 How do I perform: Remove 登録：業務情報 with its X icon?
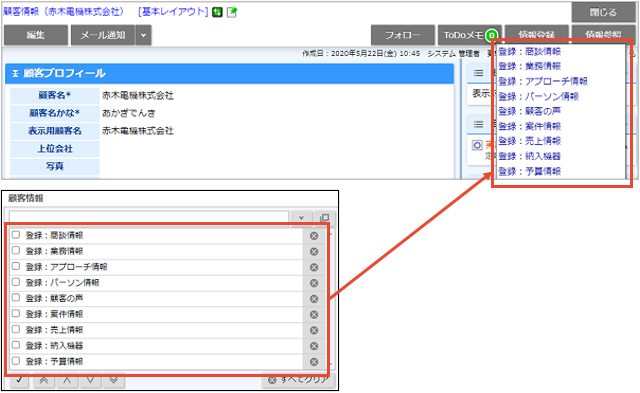[x=314, y=251]
